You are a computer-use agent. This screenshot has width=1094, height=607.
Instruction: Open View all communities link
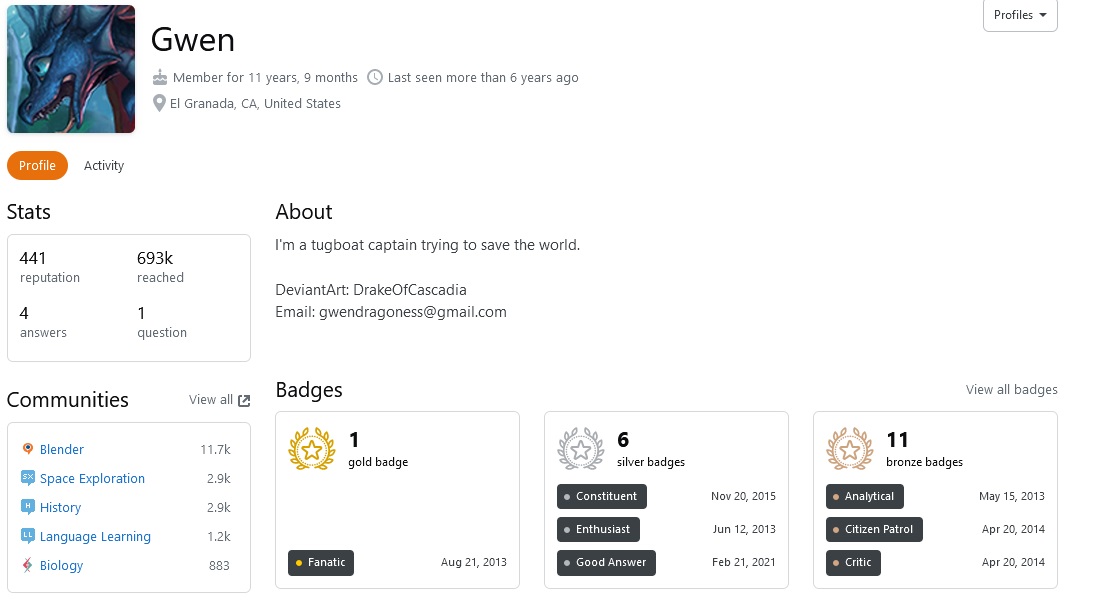pos(211,400)
